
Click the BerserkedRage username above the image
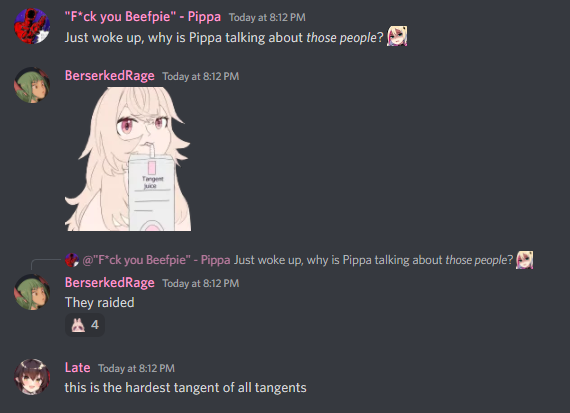tap(109, 76)
